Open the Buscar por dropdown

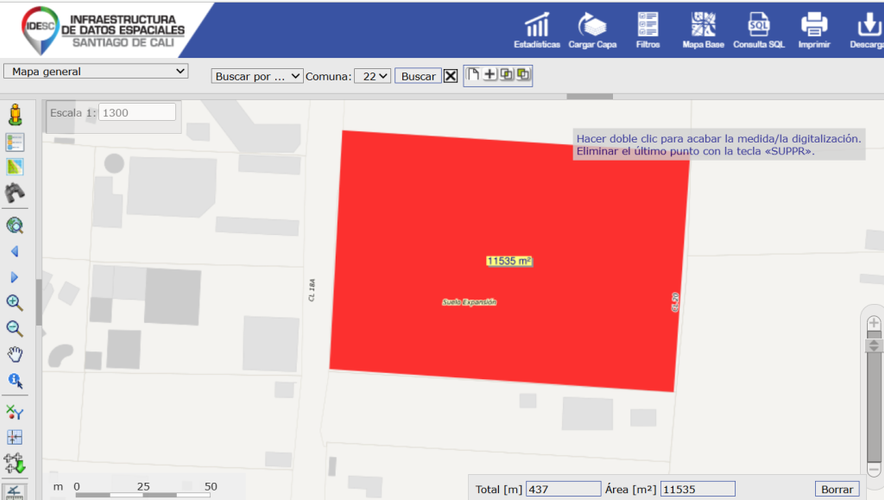pos(257,76)
